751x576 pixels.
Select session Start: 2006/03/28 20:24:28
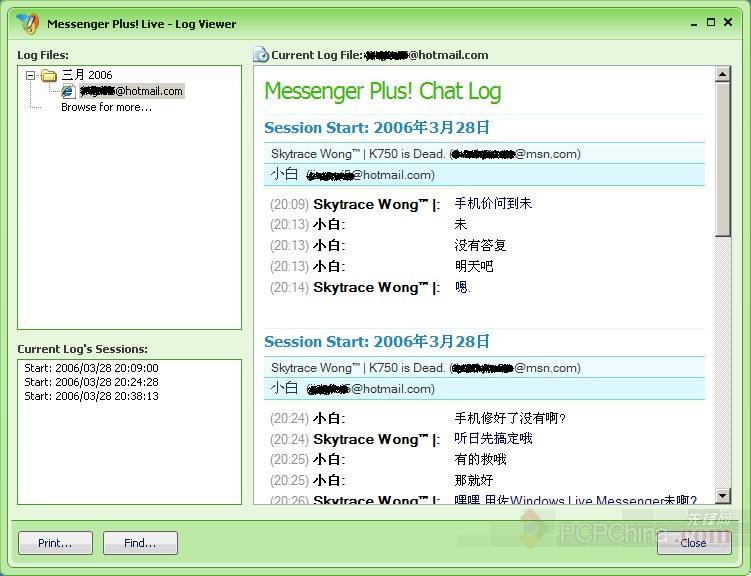click(x=91, y=382)
